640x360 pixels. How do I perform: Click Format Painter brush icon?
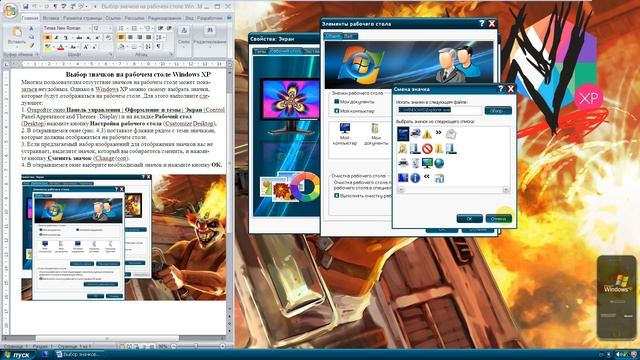click(x=31, y=46)
